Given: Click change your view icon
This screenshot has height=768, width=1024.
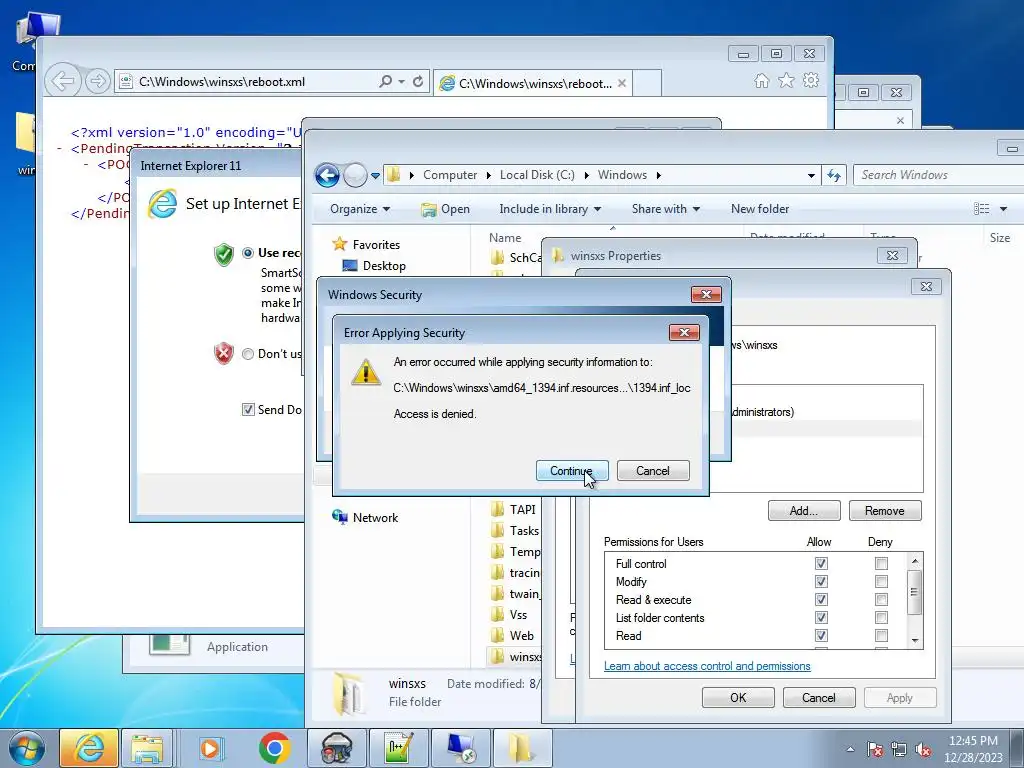Looking at the screenshot, I should tap(982, 209).
